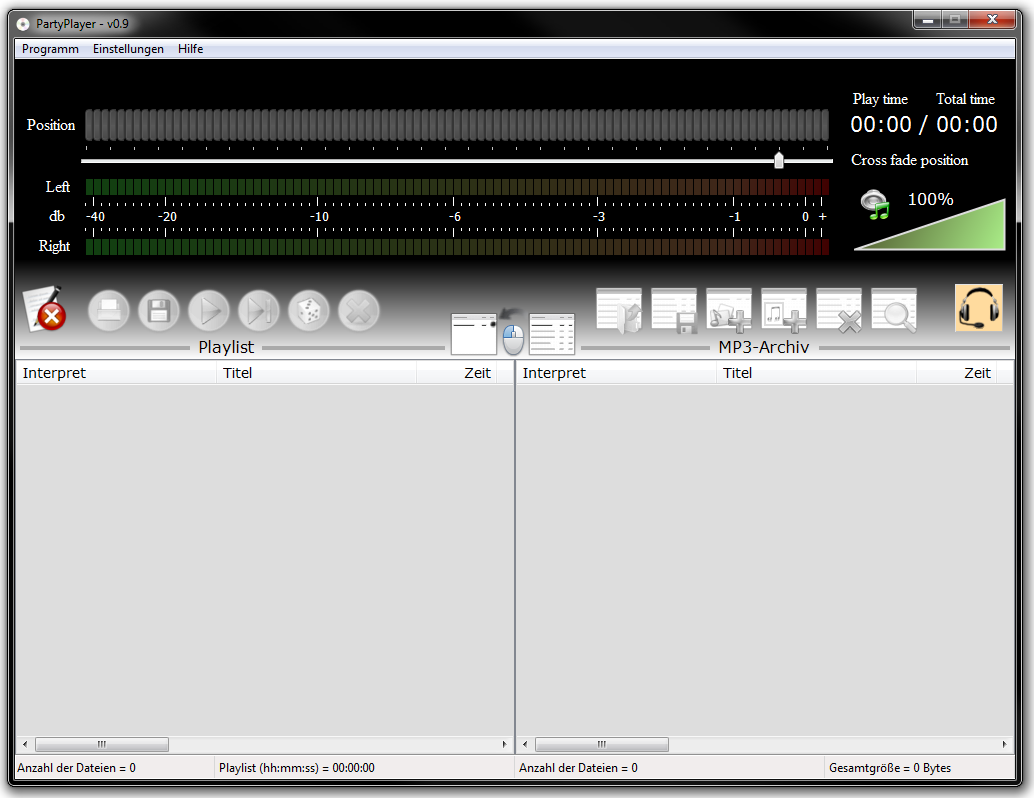Click the clear playlist notepad icon
This screenshot has height=798, width=1034.
click(44, 309)
